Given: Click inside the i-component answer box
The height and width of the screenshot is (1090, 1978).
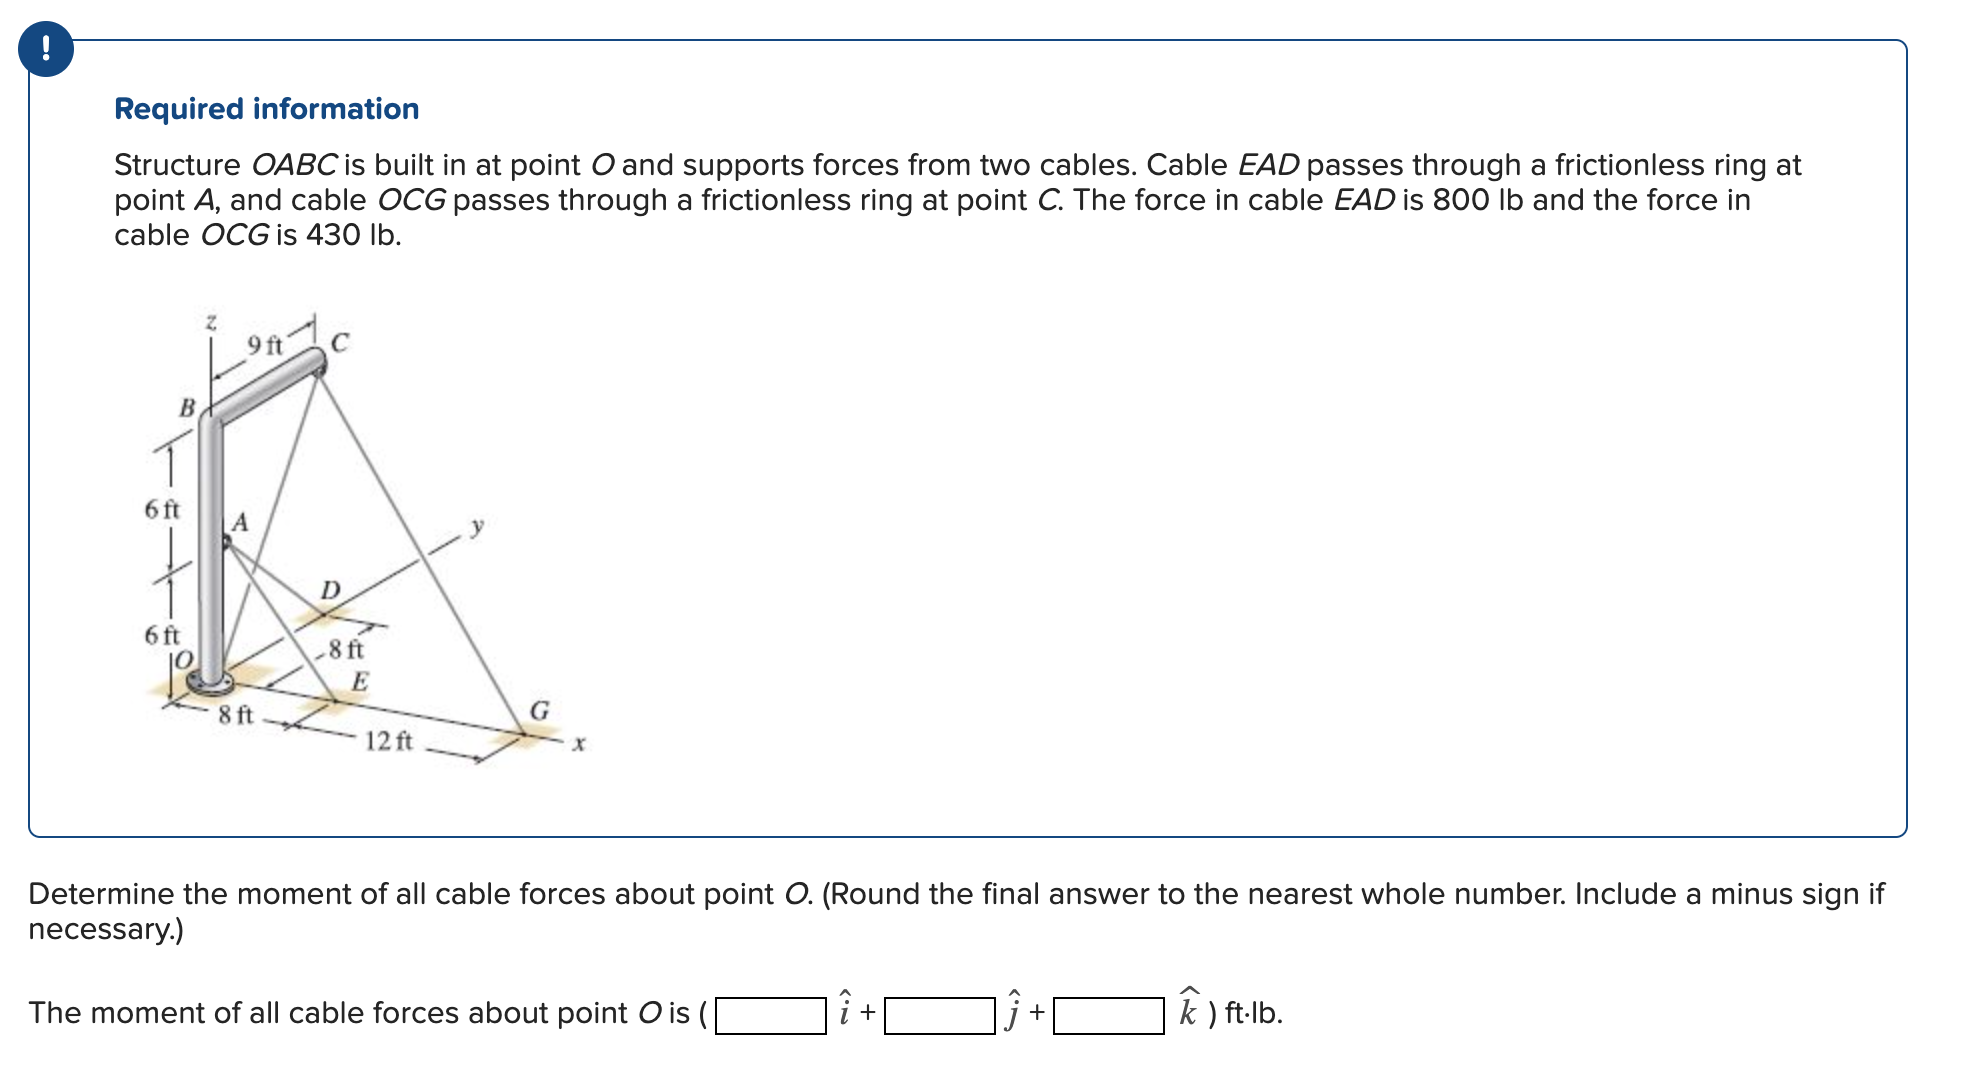Looking at the screenshot, I should 773,1013.
